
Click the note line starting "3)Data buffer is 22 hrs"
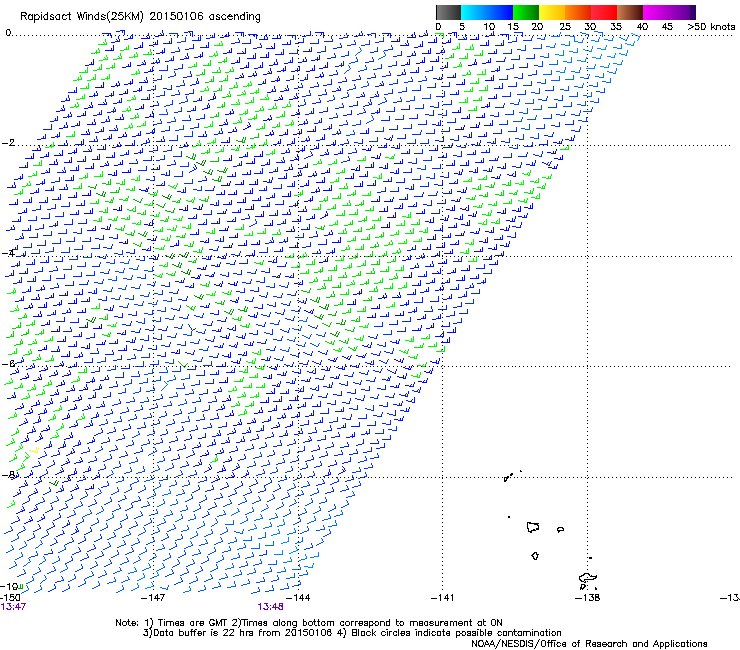[352, 633]
